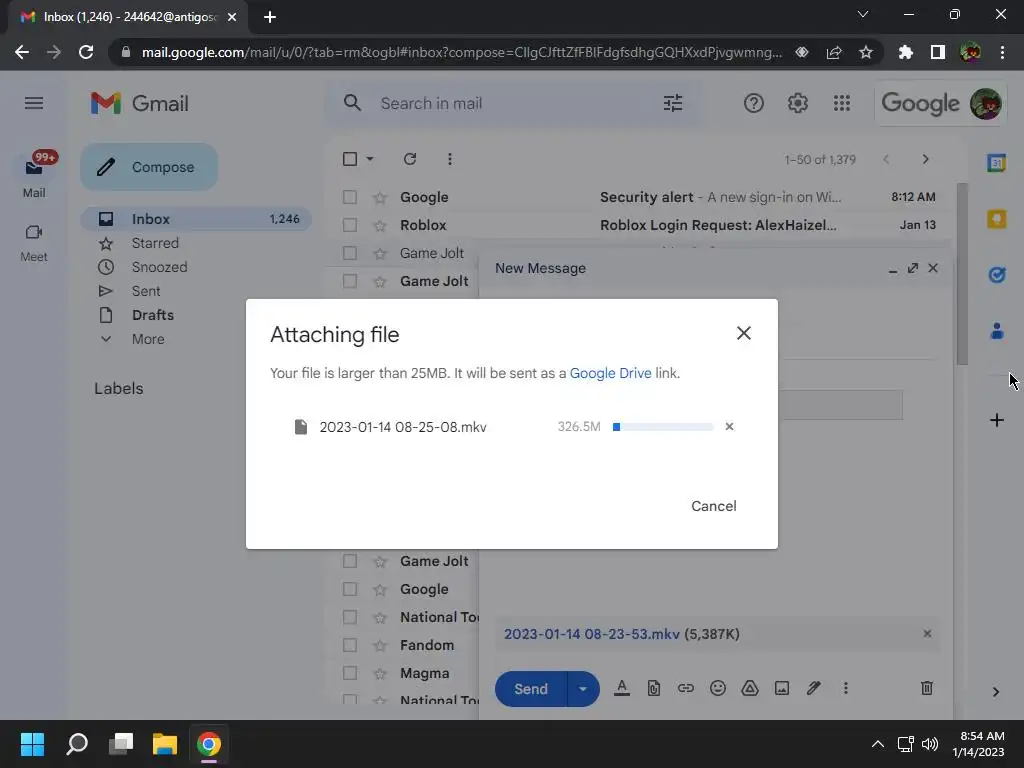
Task: Open Google Keep in the side panel
Action: [996, 219]
